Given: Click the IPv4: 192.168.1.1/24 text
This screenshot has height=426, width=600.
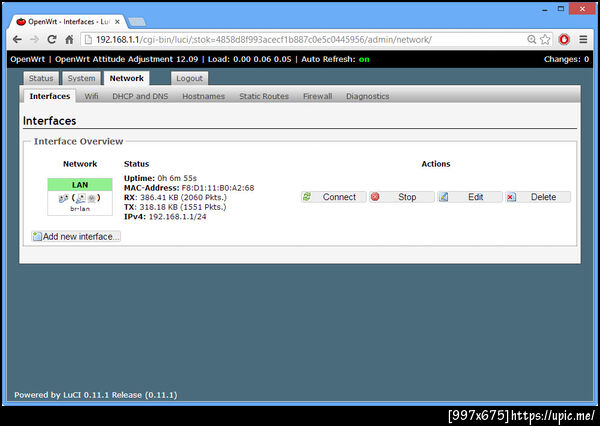Looking at the screenshot, I should click(x=165, y=217).
